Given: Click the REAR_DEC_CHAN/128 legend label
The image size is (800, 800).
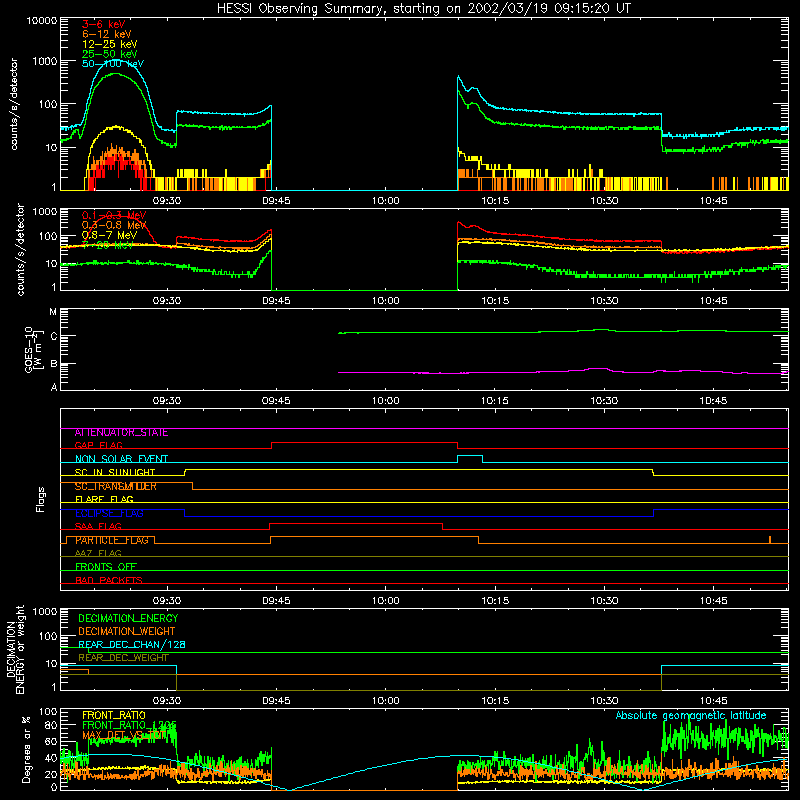Looking at the screenshot, I should (132, 644).
